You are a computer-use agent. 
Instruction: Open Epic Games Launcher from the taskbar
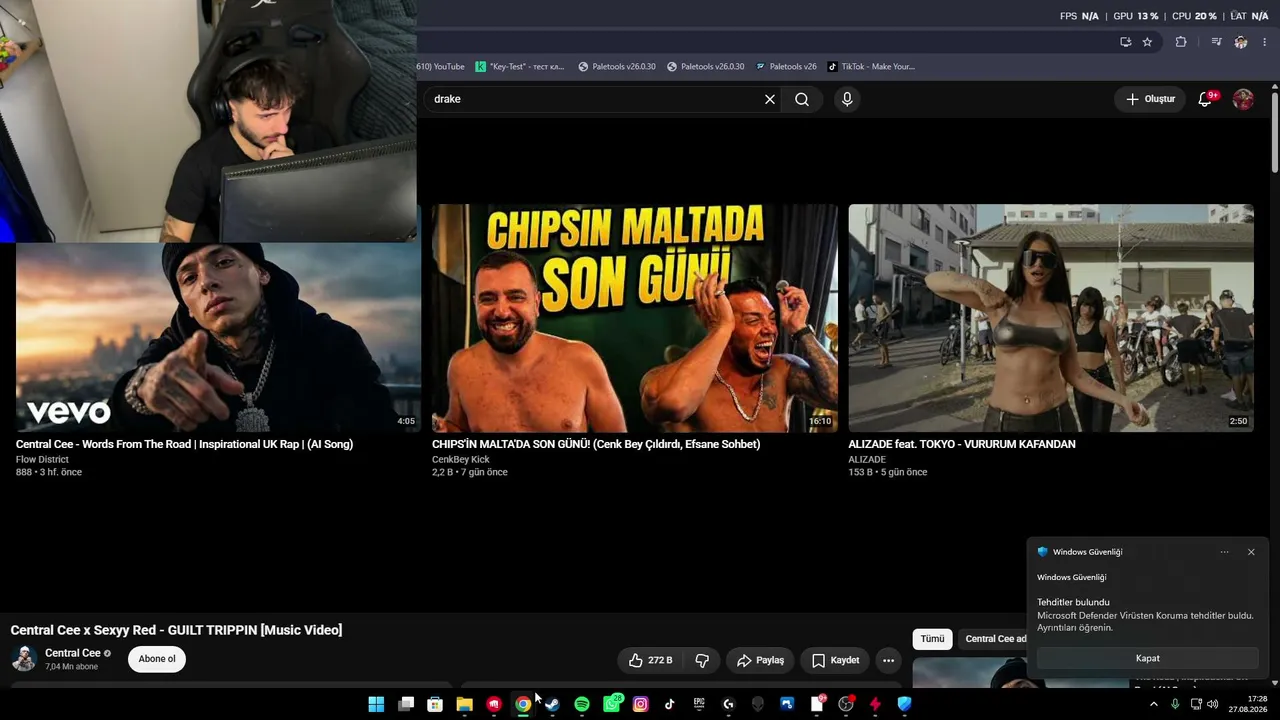point(699,704)
